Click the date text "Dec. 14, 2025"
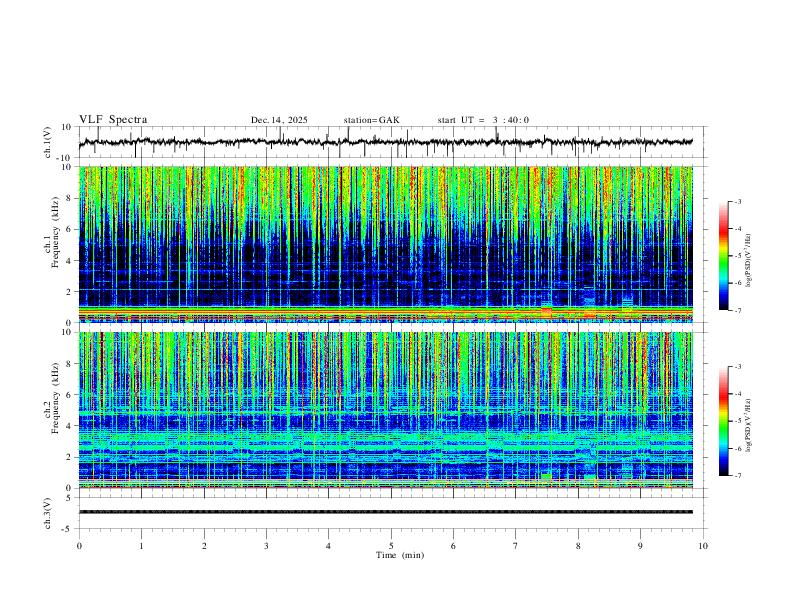This screenshot has width=792, height=612. [x=279, y=120]
